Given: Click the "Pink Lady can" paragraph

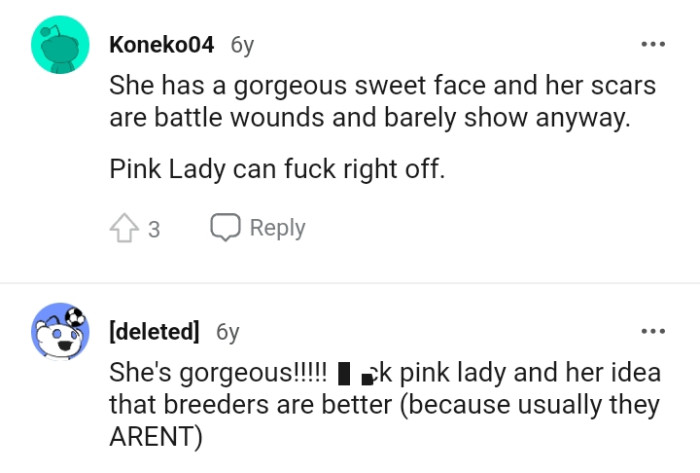Looking at the screenshot, I should tap(276, 168).
